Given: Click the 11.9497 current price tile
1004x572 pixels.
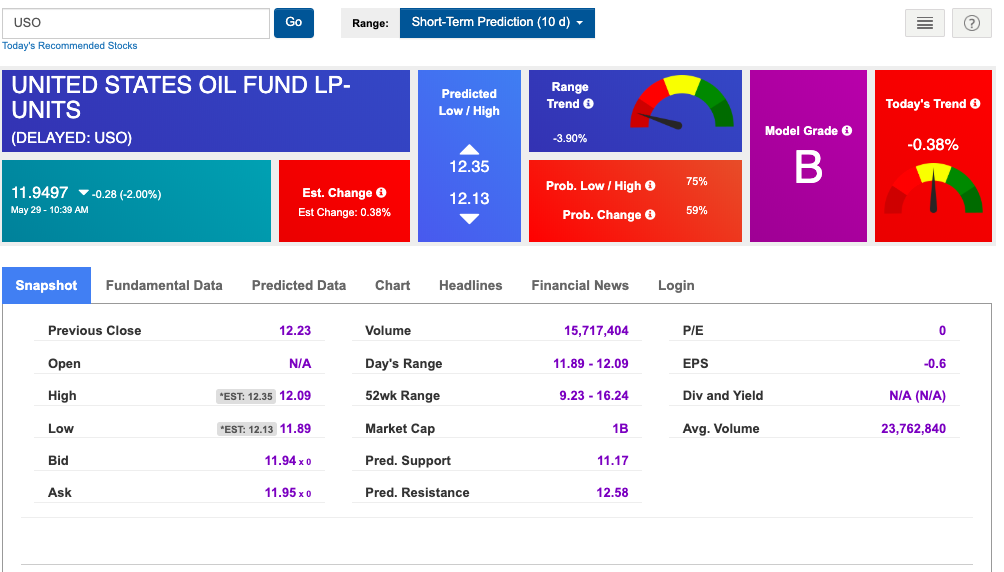Looking at the screenshot, I should point(136,201).
